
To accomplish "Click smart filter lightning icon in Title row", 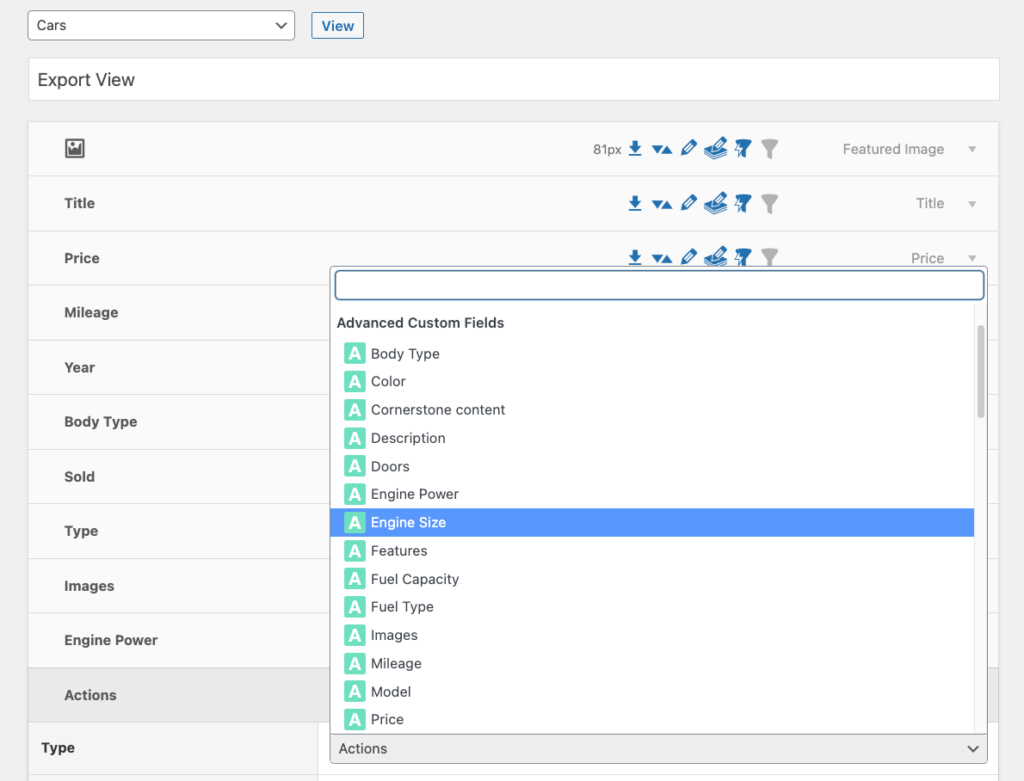I will point(742,204).
